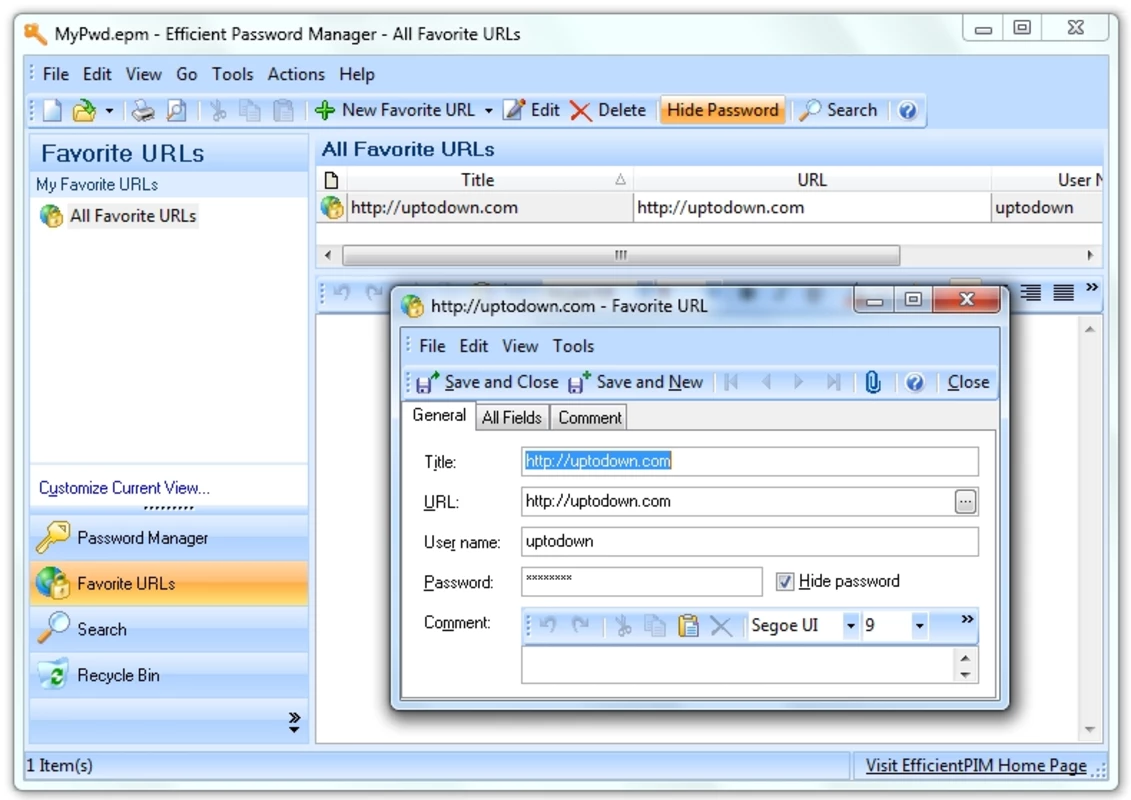
Task: Open the File menu in main window
Action: [56, 74]
